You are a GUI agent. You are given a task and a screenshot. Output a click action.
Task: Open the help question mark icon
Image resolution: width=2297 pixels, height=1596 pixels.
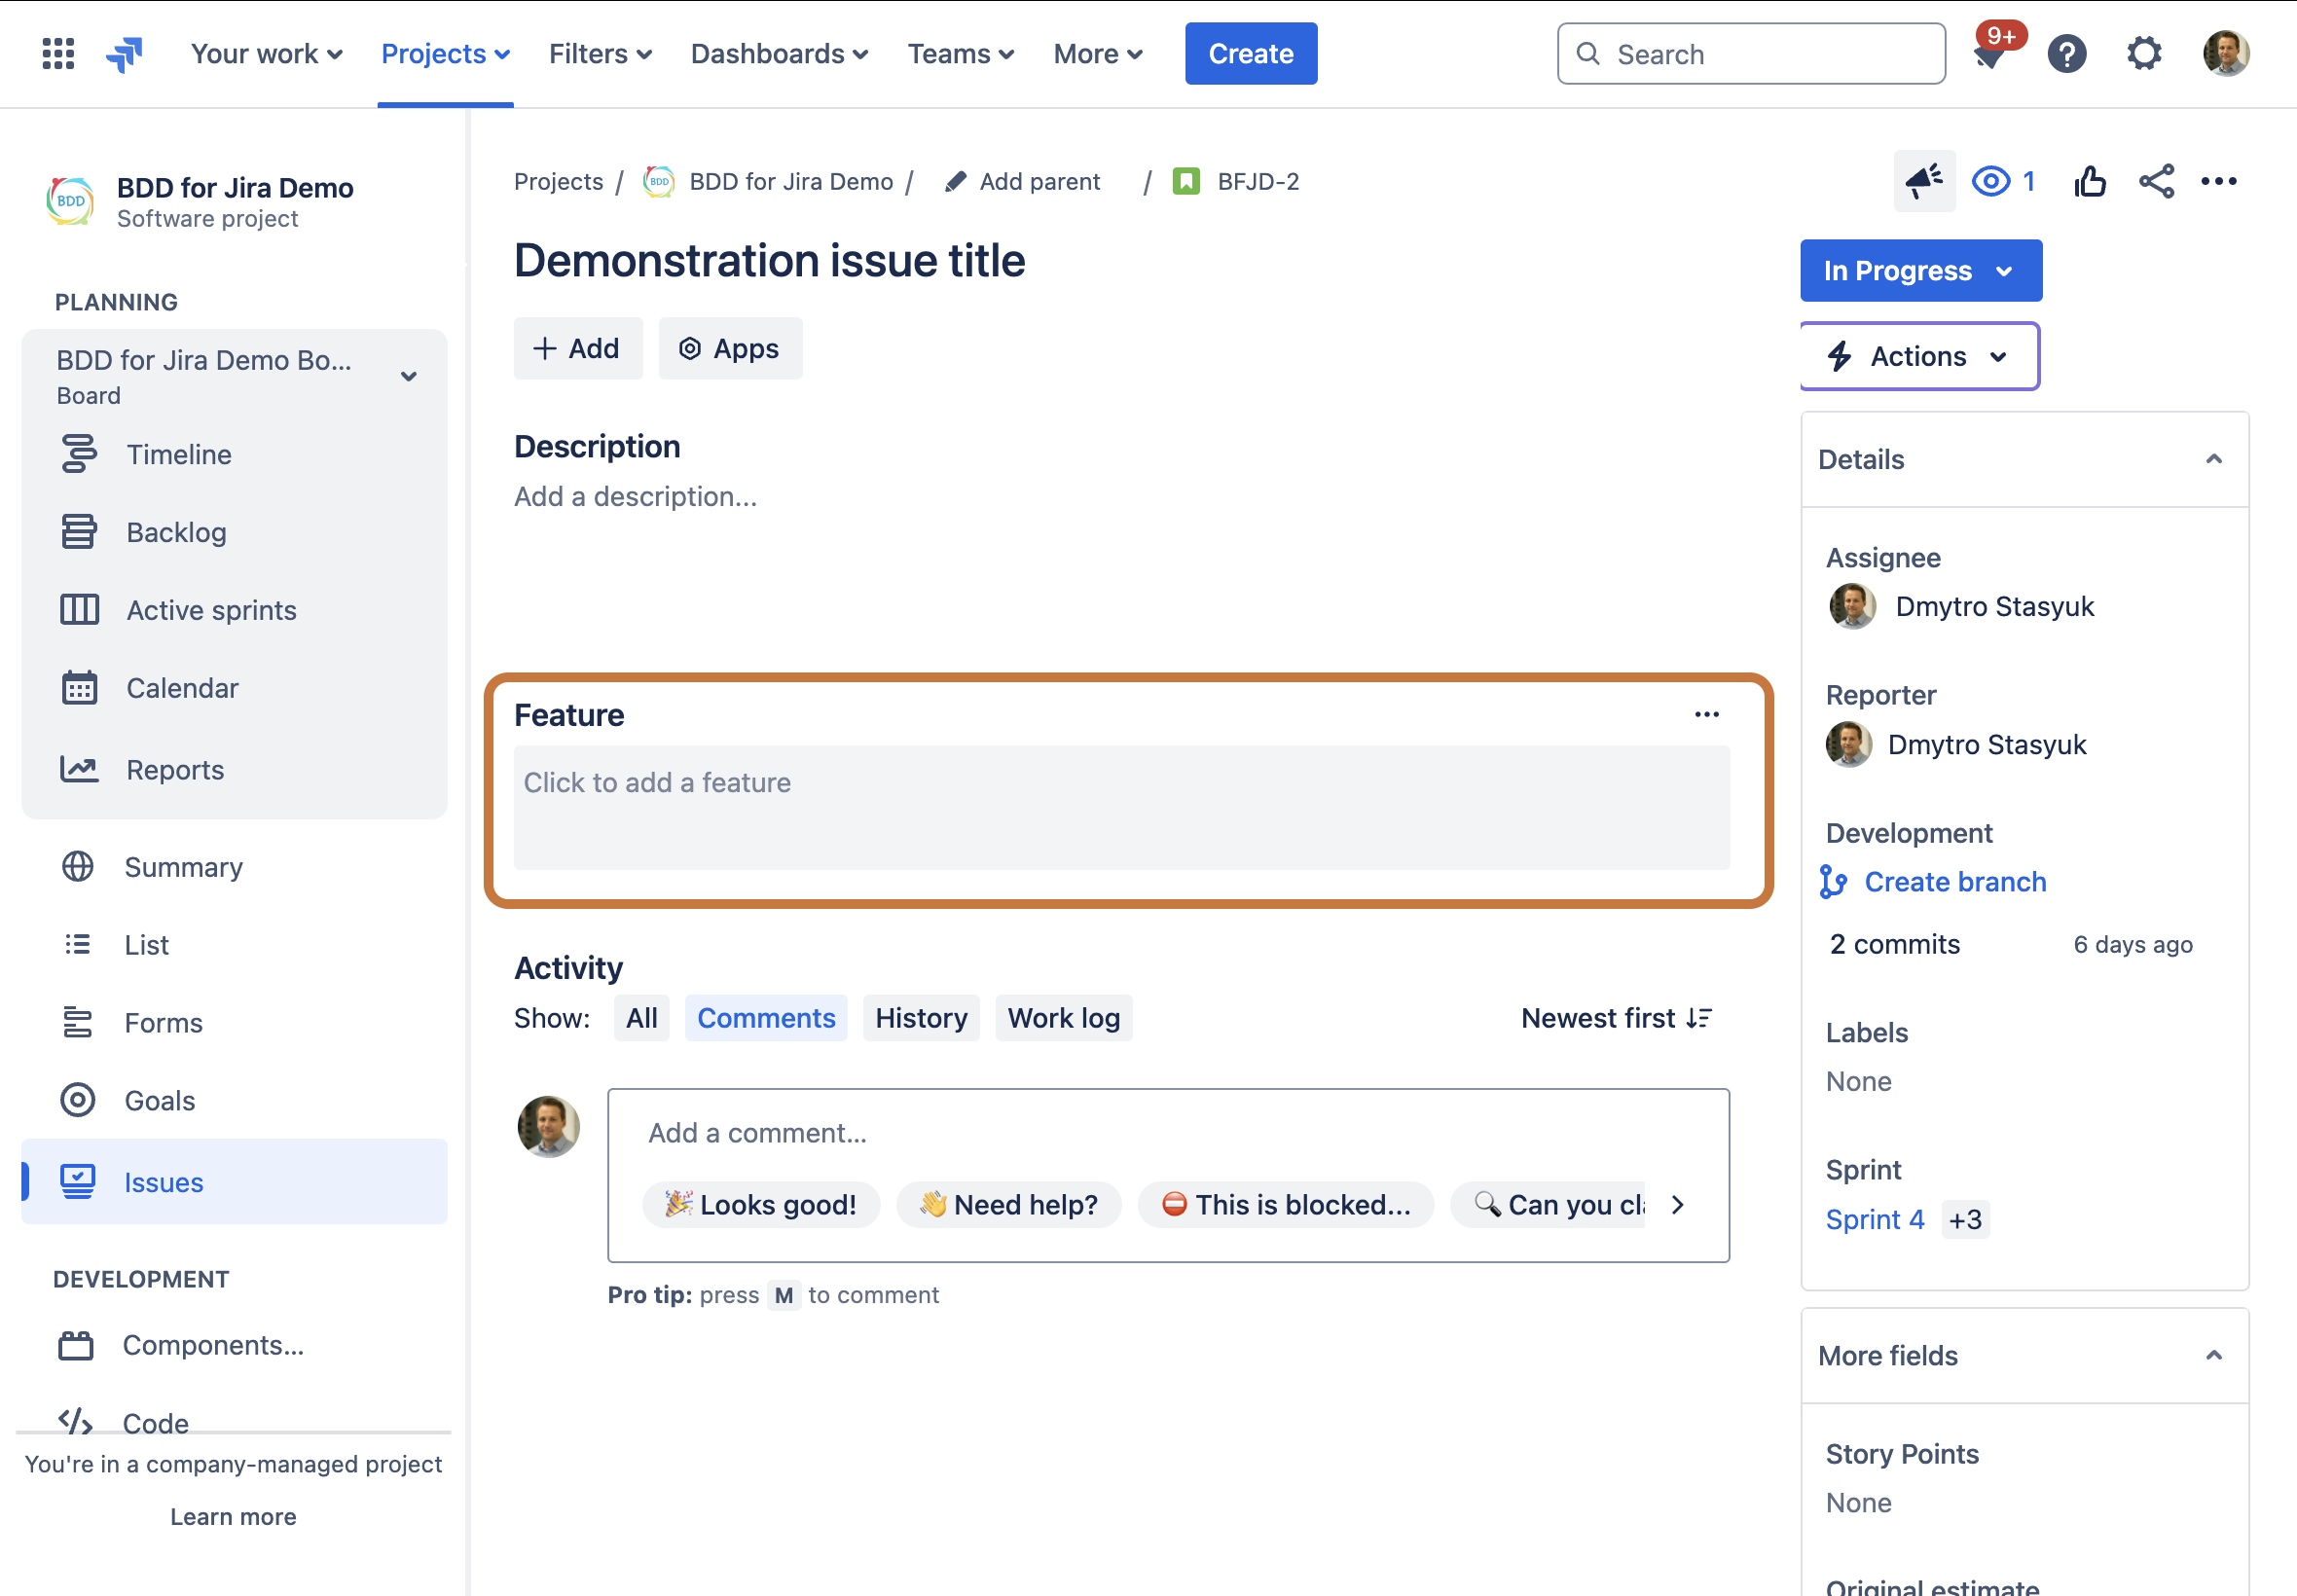(x=2066, y=53)
